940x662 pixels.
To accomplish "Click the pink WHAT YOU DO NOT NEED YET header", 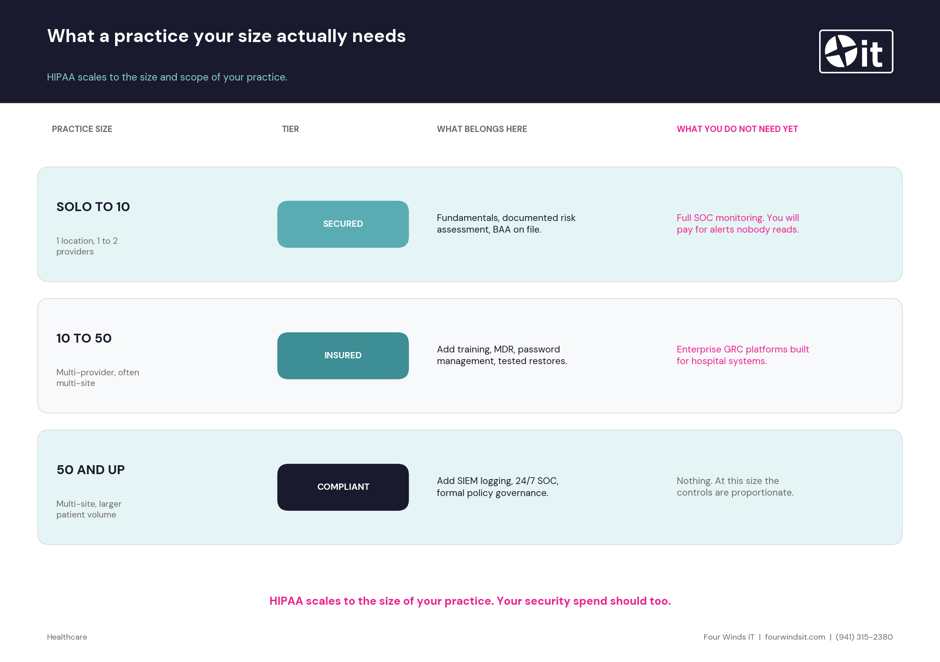I will pyautogui.click(x=737, y=129).
